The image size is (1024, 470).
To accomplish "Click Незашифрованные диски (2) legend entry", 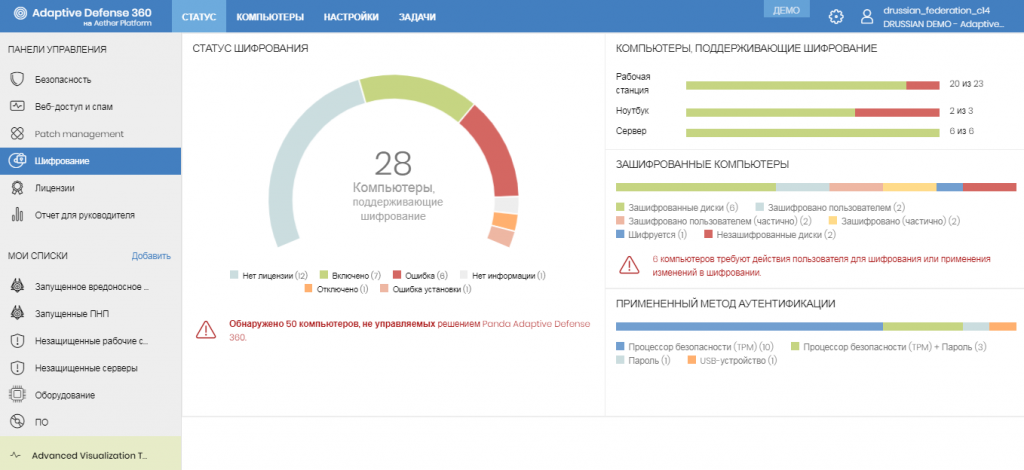I will click(770, 234).
